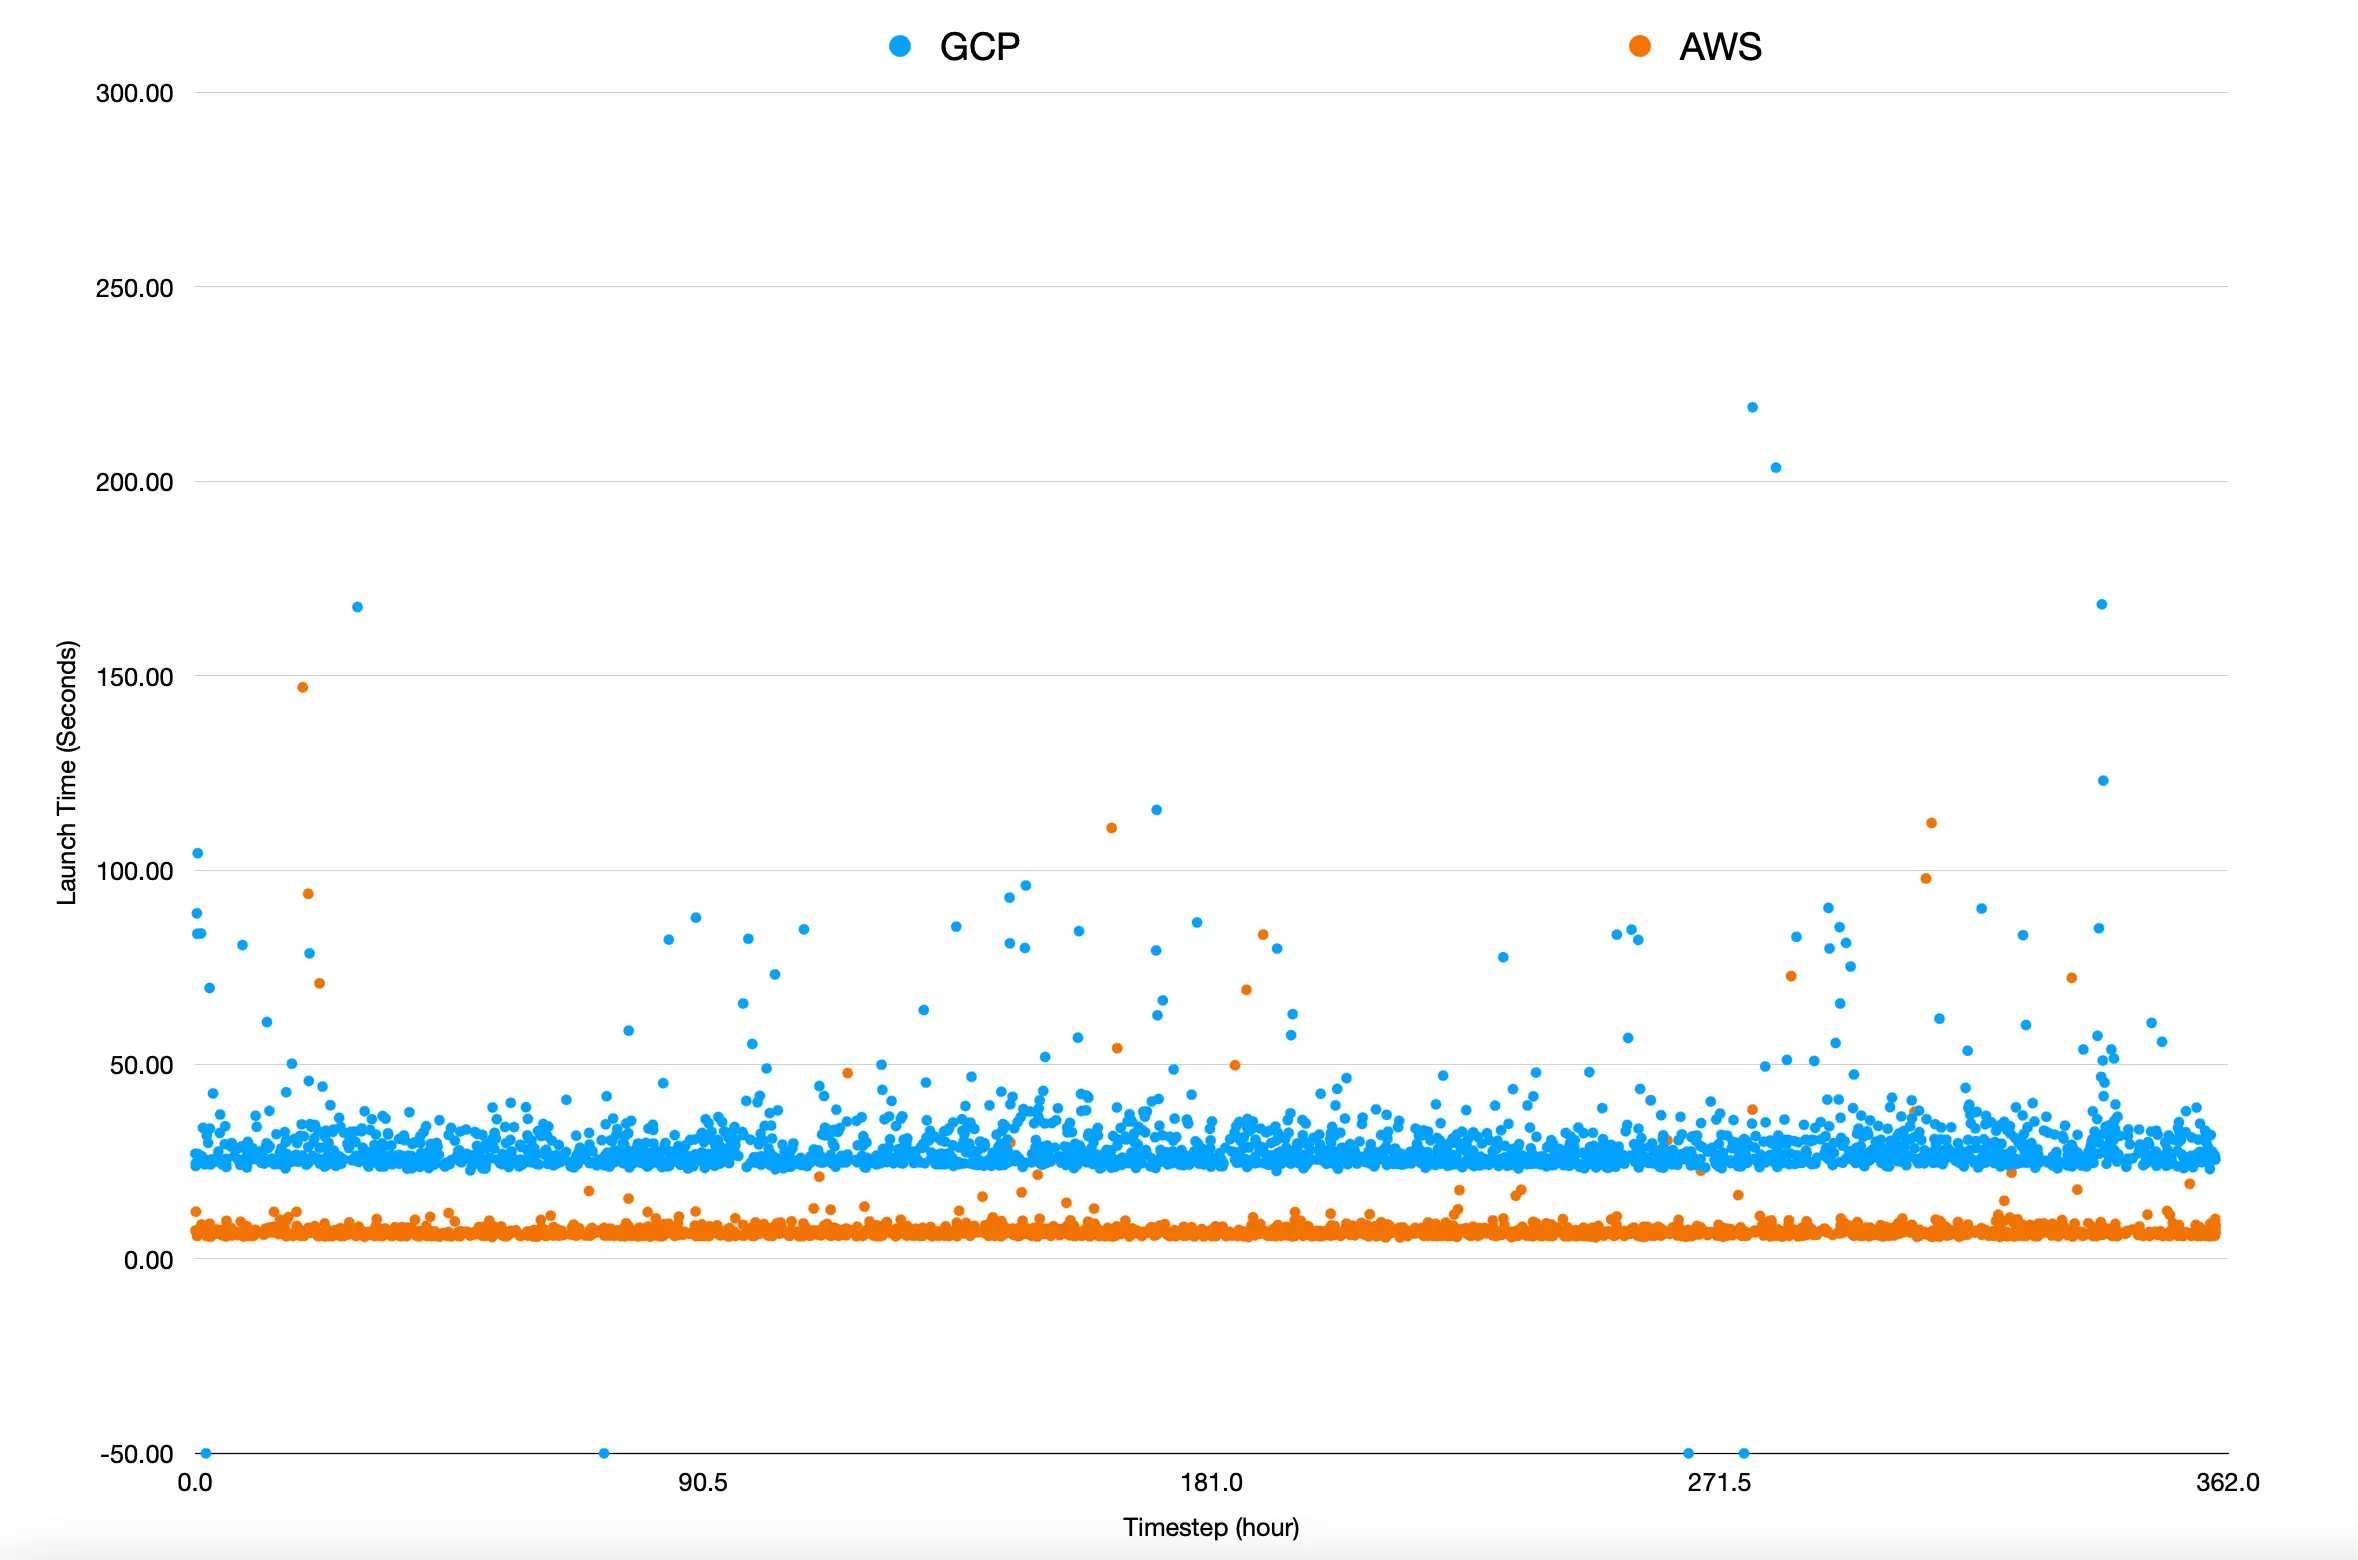
Task: Click the Timestep (hour) axis title
Action: [1211, 1527]
